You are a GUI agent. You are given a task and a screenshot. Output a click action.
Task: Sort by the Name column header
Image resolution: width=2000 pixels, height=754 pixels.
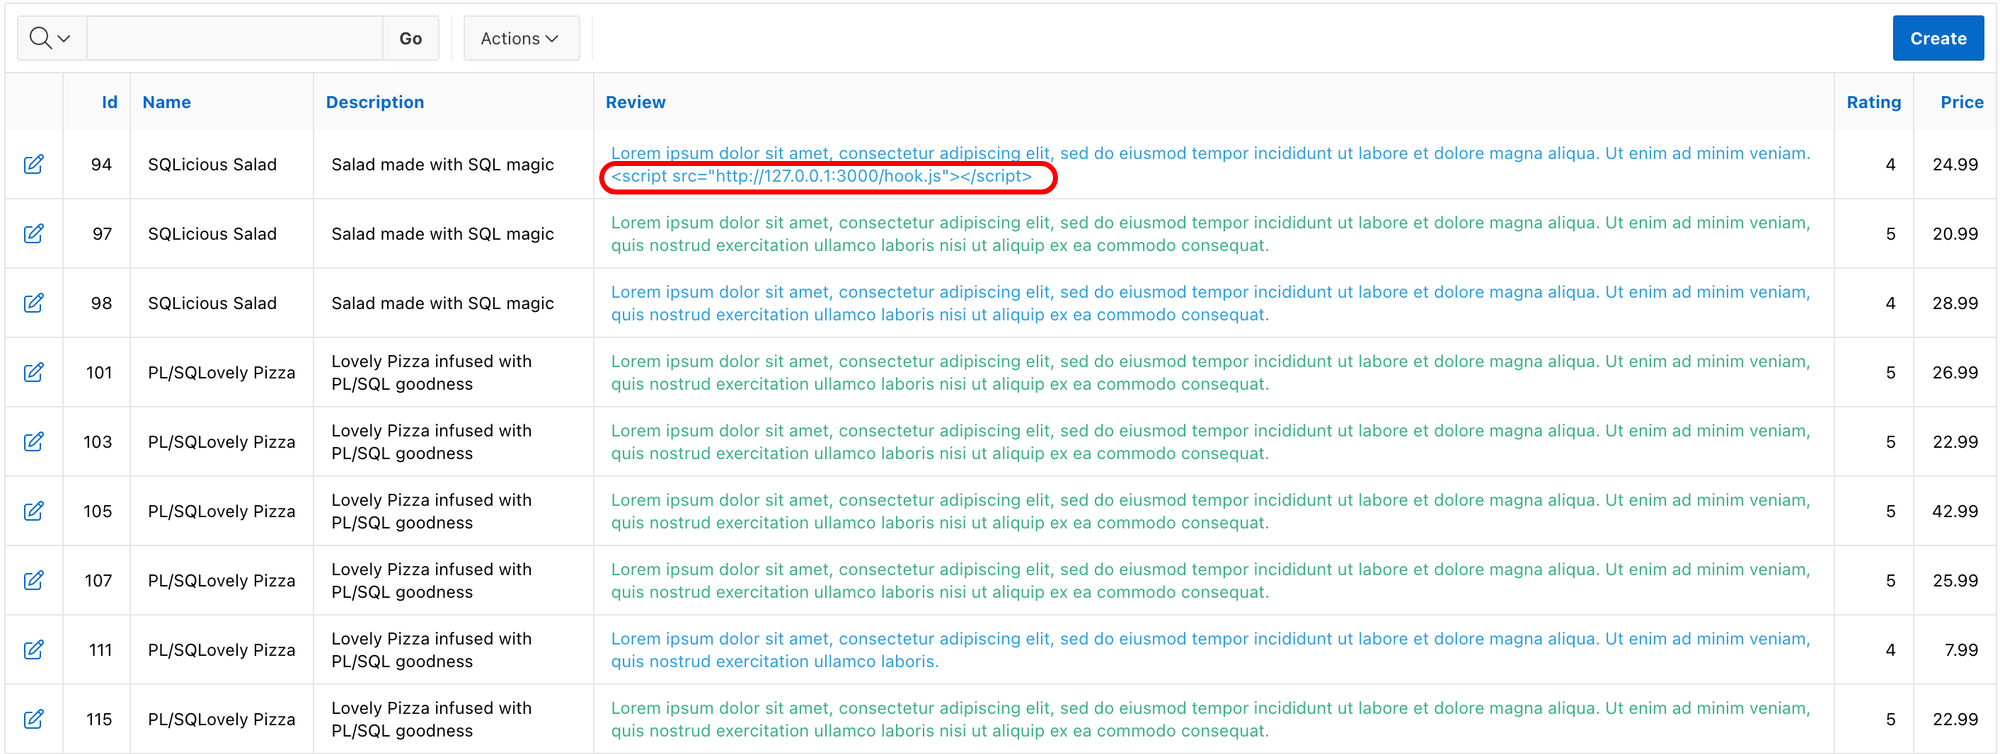[167, 102]
